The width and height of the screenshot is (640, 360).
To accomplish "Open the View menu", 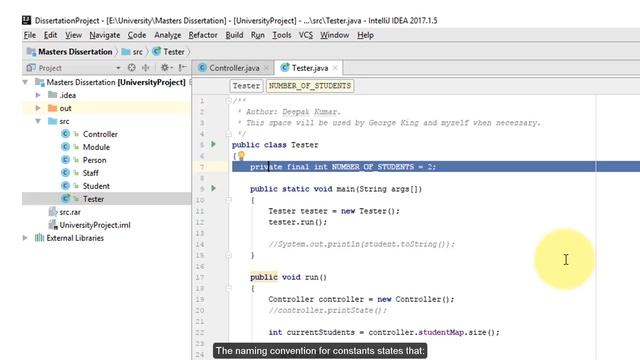I will (73, 35).
